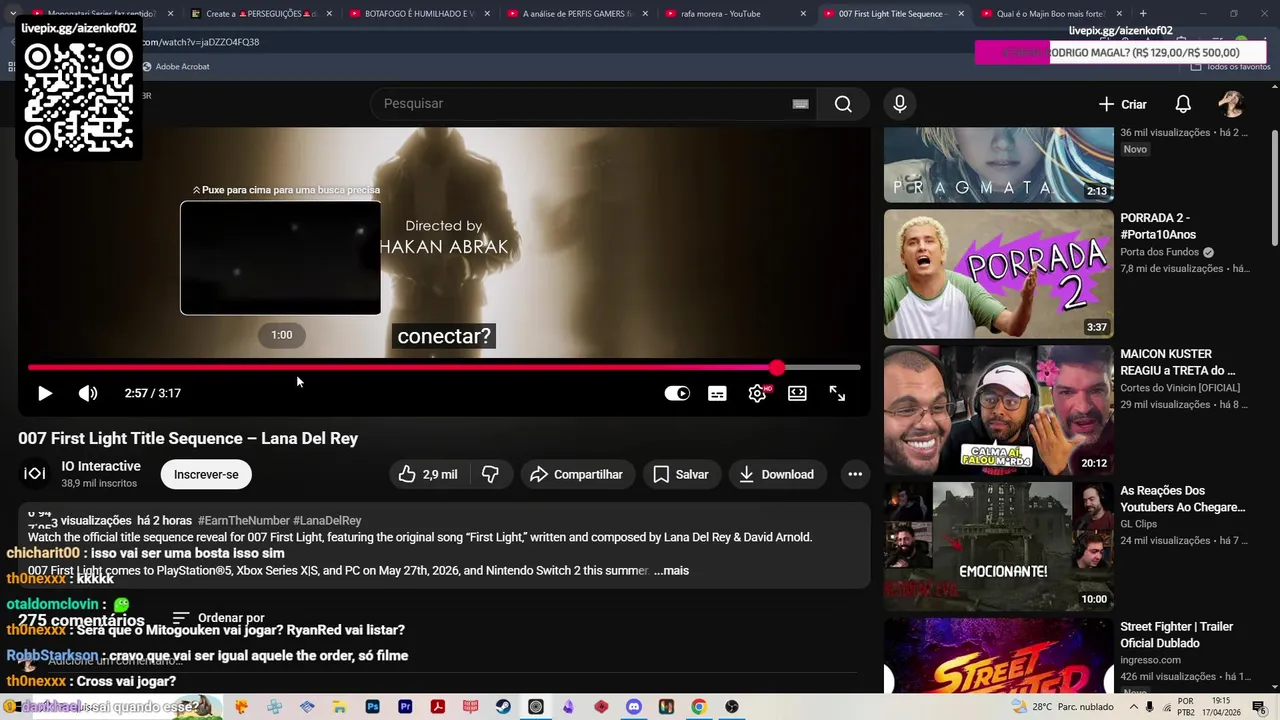Play the paused video
This screenshot has height=720, width=1280.
(x=45, y=393)
